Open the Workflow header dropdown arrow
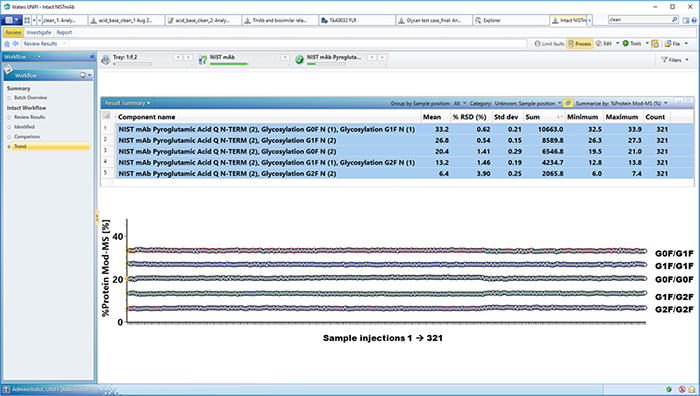The image size is (700, 396). click(39, 57)
